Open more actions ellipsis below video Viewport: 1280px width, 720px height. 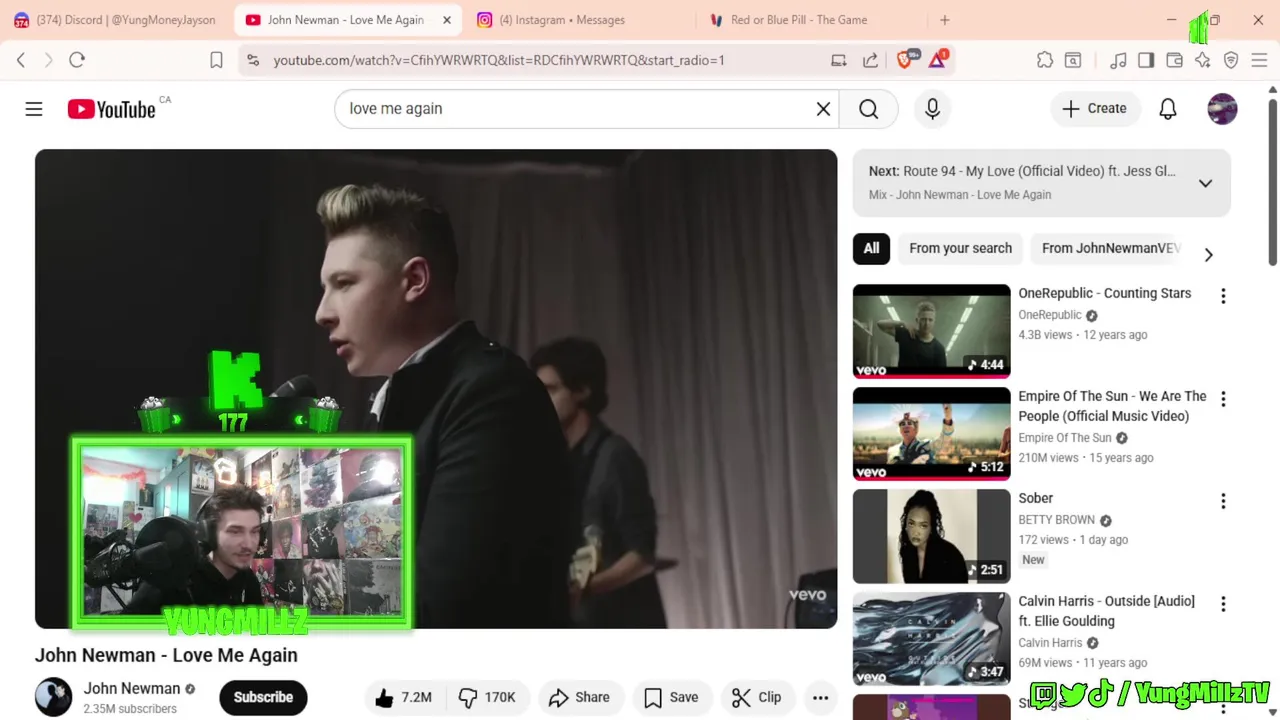[x=820, y=698]
